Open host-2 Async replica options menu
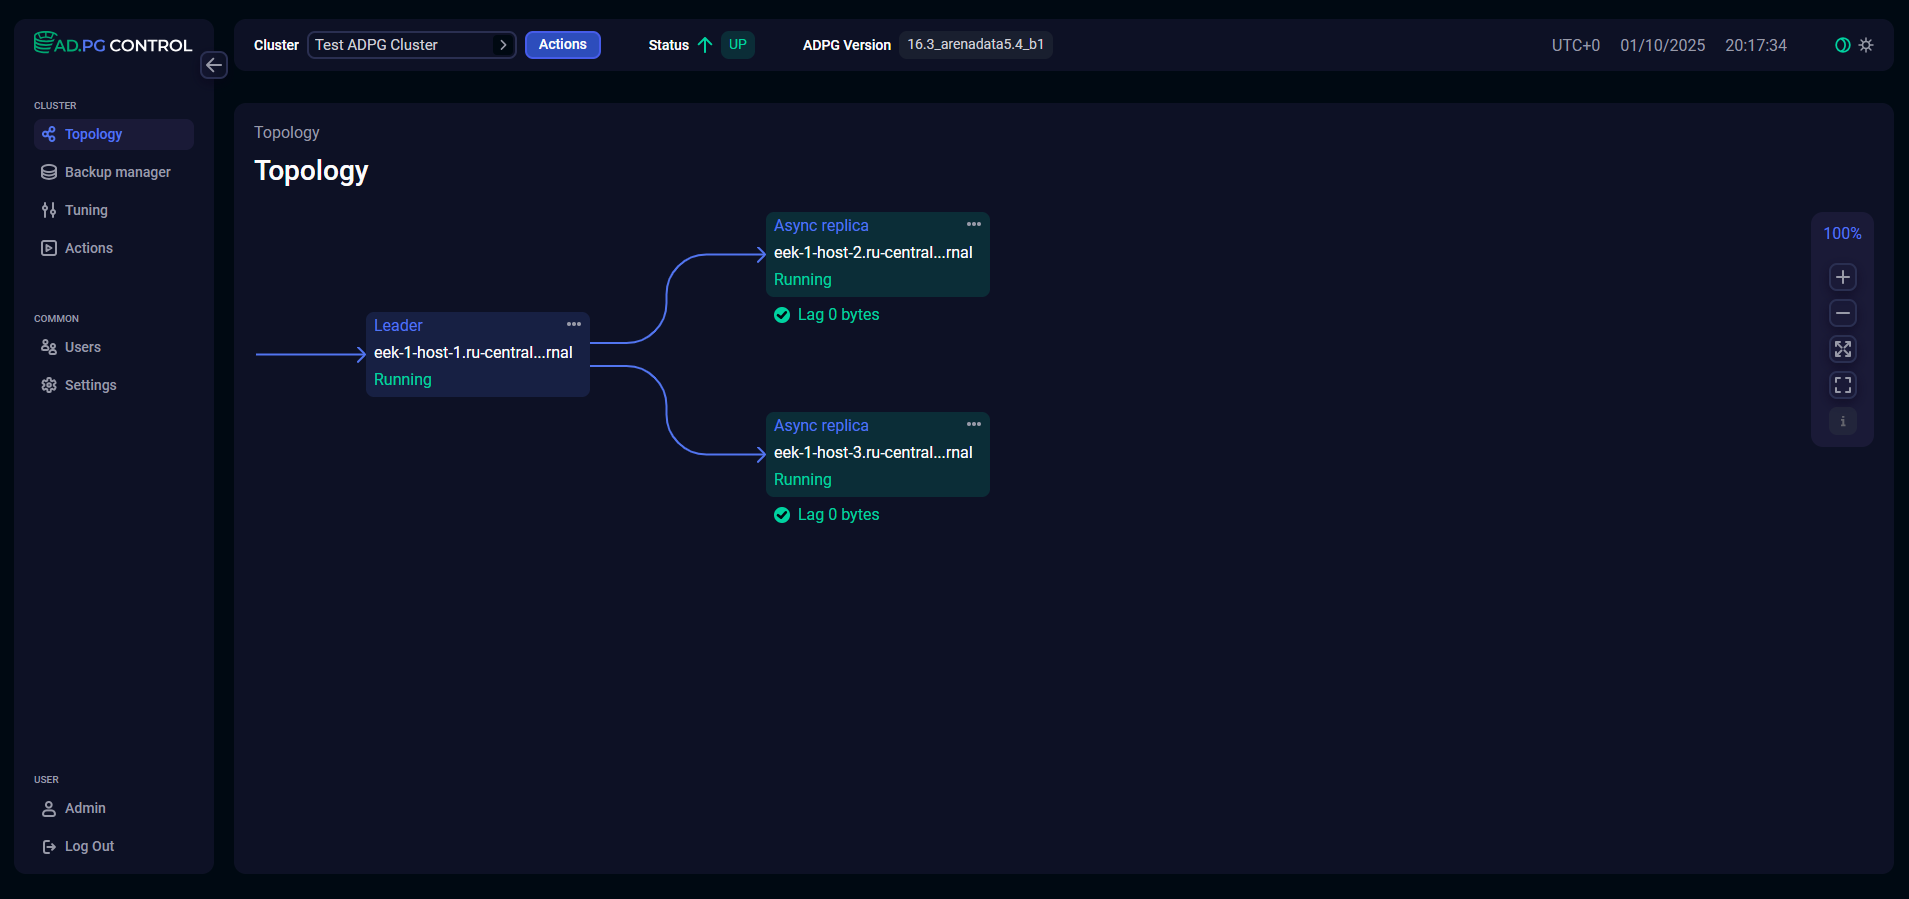This screenshot has height=899, width=1909. (x=974, y=224)
